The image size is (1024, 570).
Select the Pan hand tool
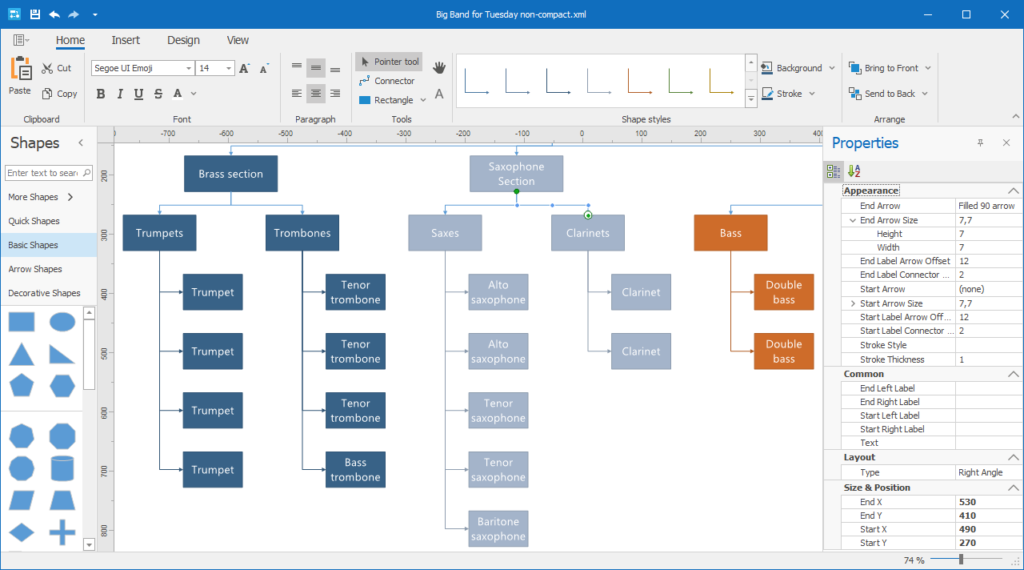click(x=439, y=68)
